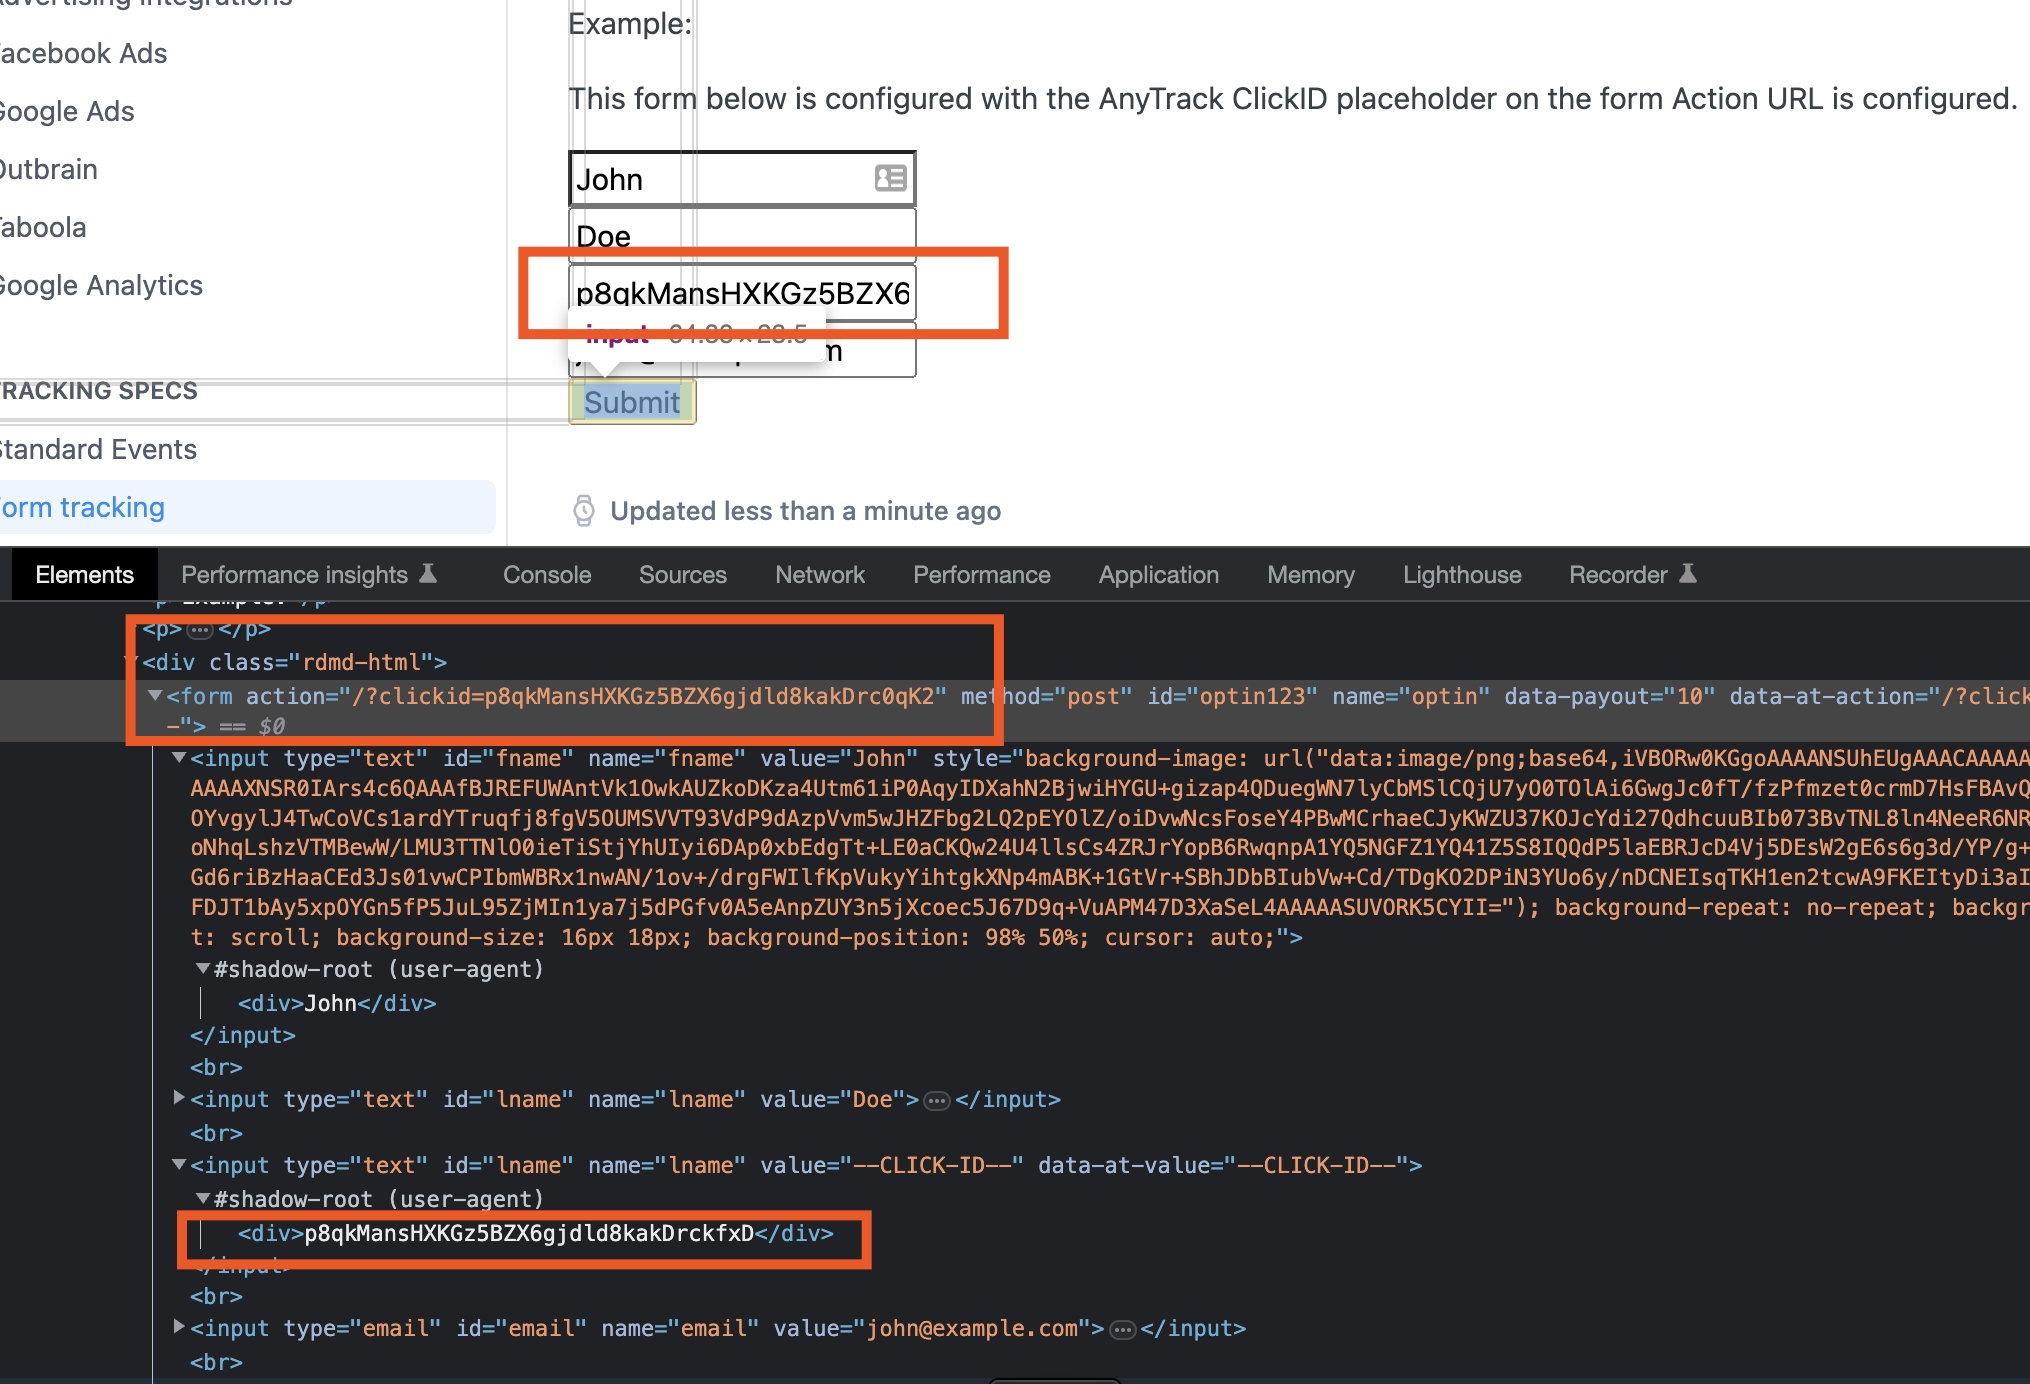Click the flask icon next to Performance insights
Screen dimensions: 2030x1384
pyautogui.click(x=428, y=573)
